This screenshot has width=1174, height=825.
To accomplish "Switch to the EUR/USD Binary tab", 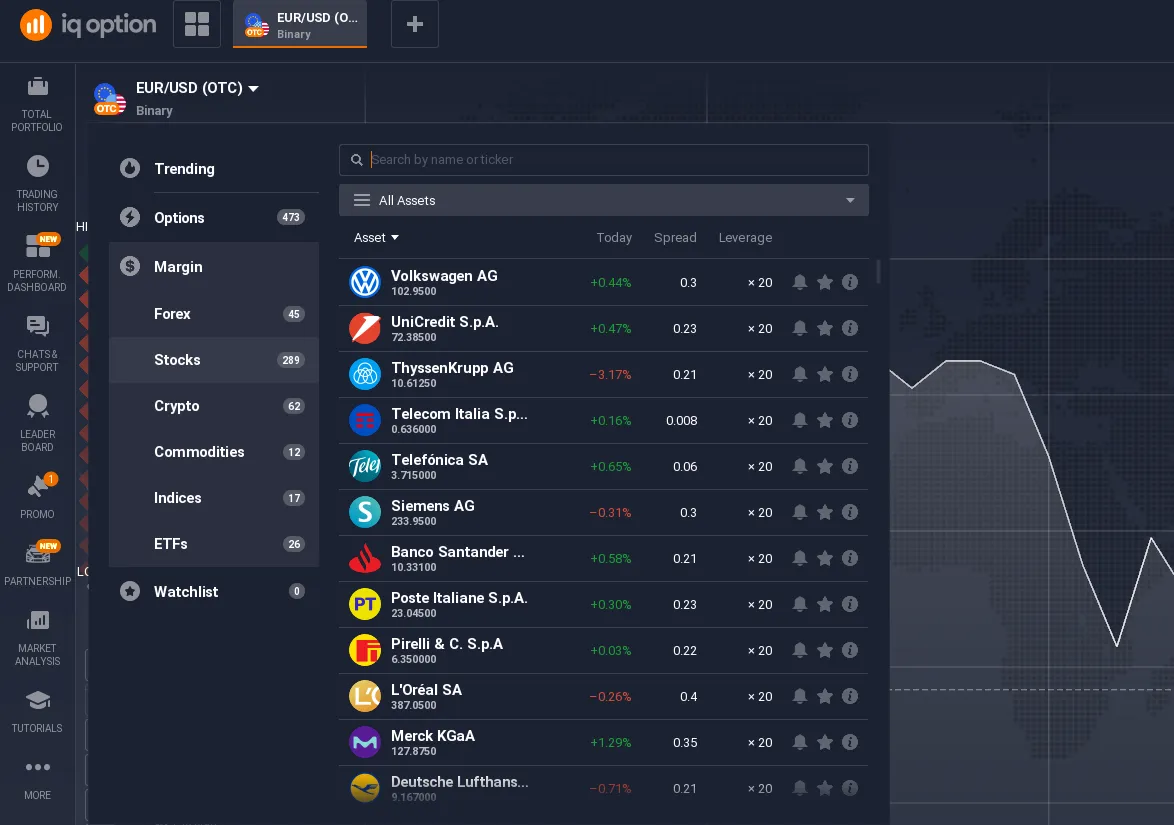I will click(x=300, y=25).
